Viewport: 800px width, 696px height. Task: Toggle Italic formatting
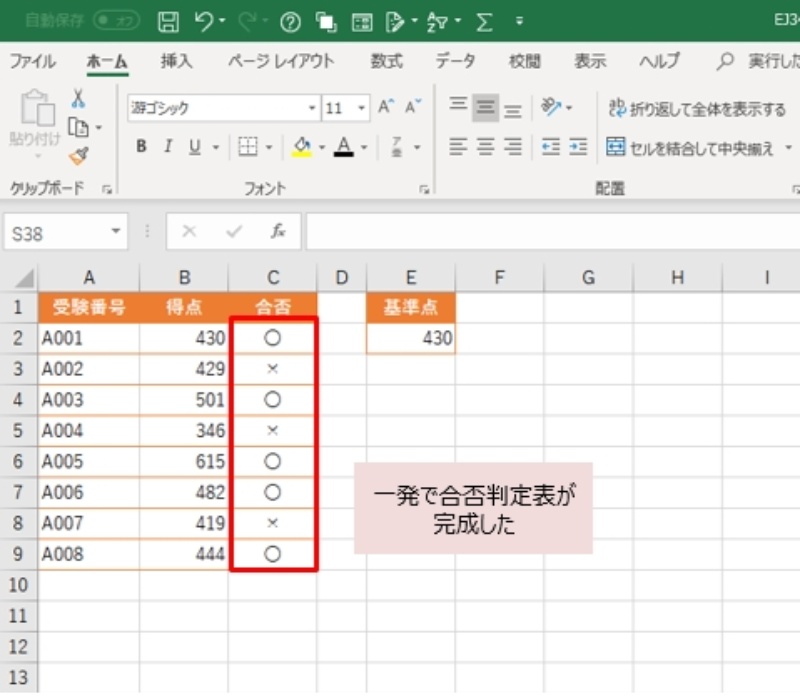(166, 147)
